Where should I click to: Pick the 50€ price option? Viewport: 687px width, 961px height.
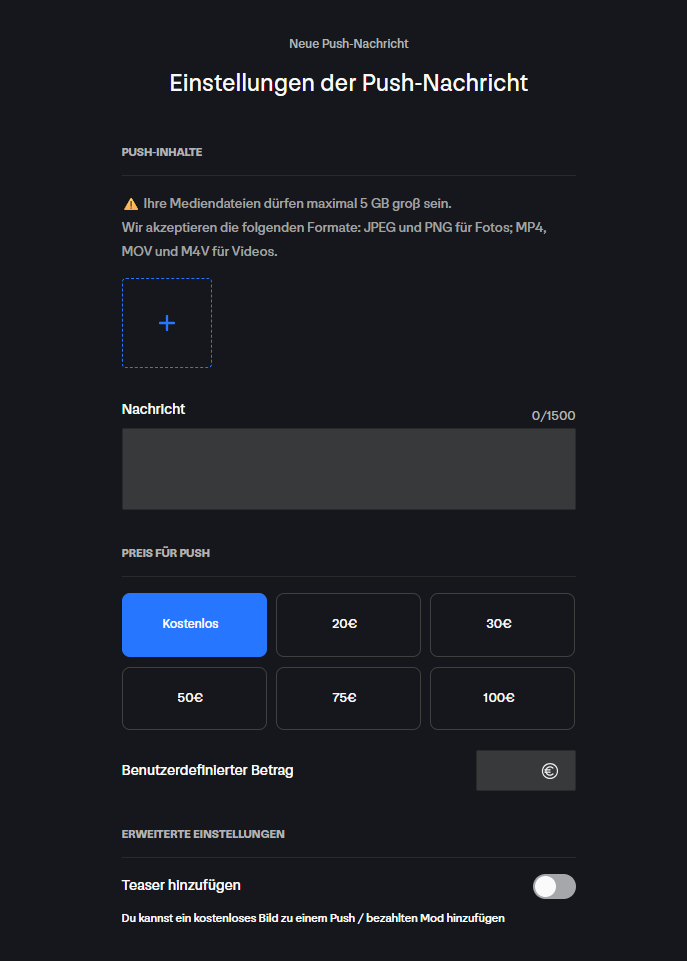(x=194, y=699)
